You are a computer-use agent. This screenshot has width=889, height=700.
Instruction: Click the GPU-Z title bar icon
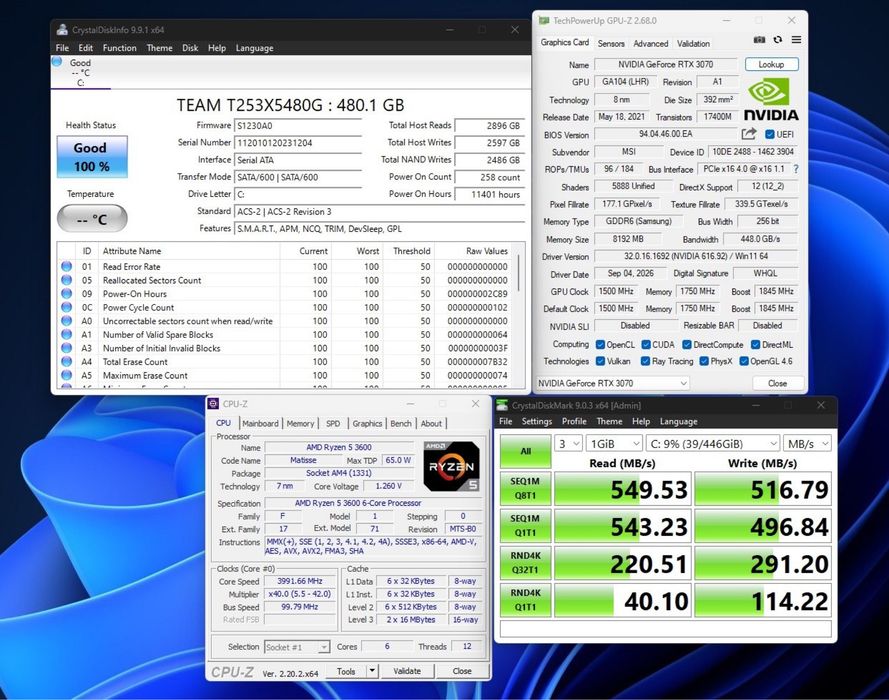(544, 20)
